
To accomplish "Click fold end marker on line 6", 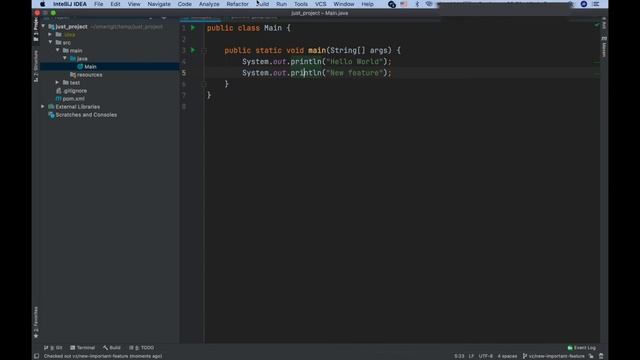I will coord(204,84).
